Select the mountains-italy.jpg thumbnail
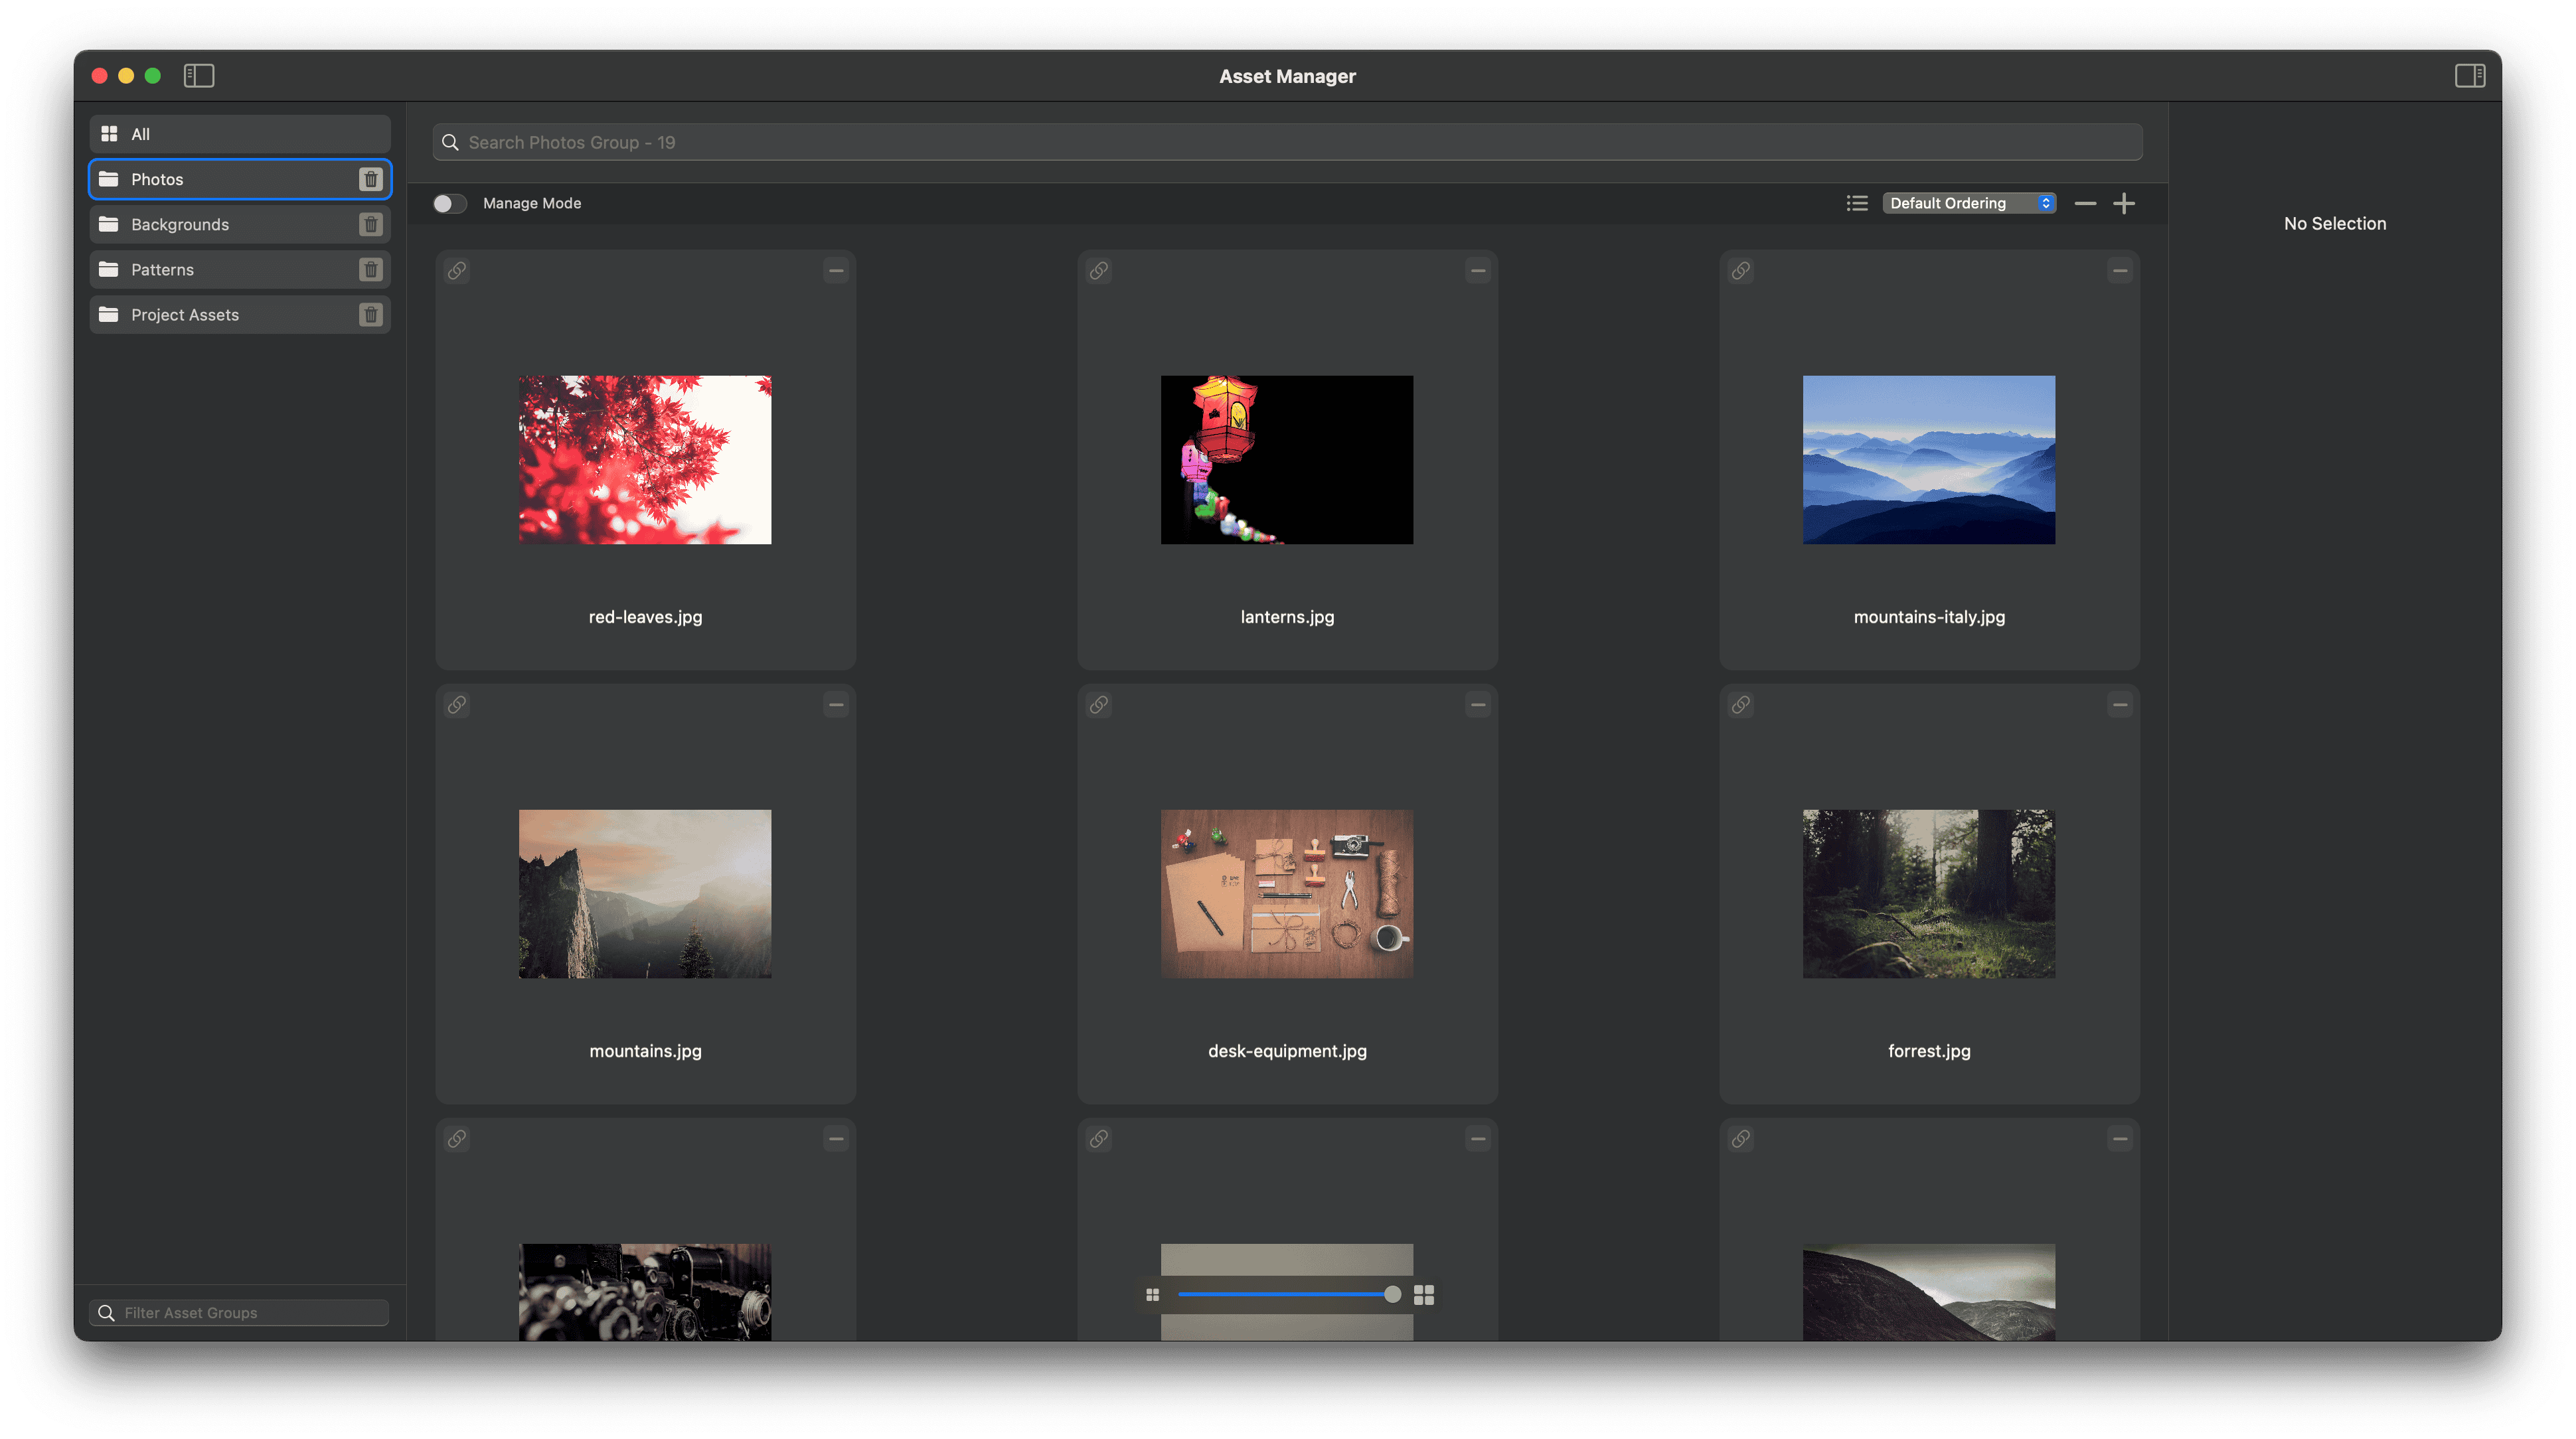The width and height of the screenshot is (2576, 1439). click(1928, 460)
